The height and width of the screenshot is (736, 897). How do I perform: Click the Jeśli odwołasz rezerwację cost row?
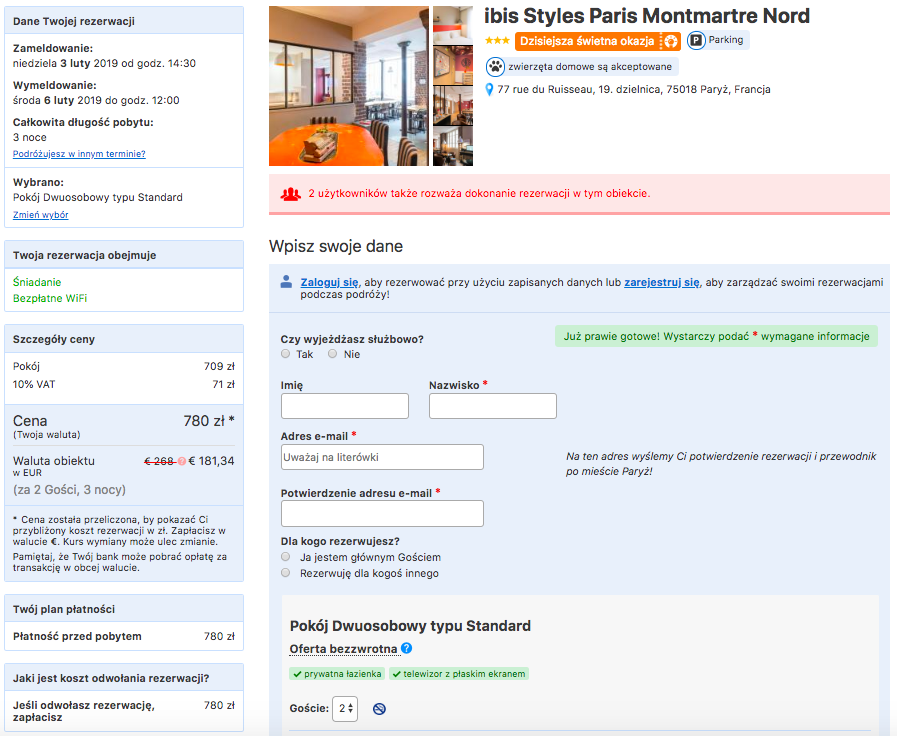point(124,711)
